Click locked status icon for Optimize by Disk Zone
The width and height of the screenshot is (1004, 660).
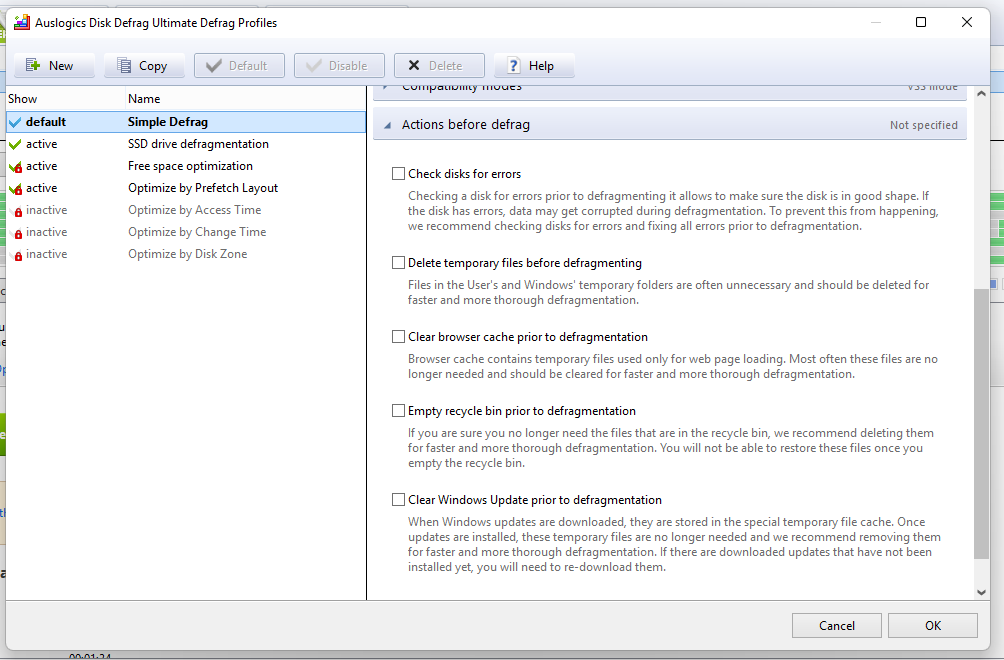(x=14, y=254)
